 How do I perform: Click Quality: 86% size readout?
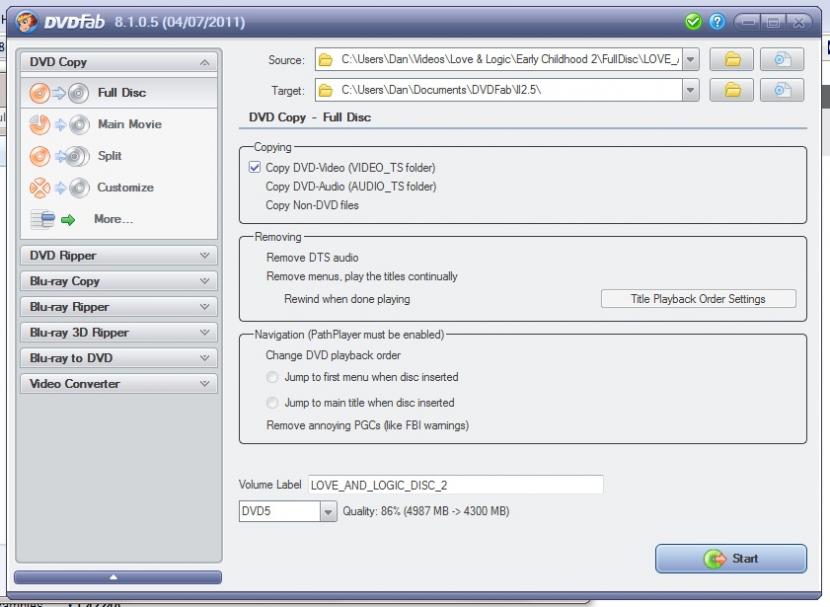tap(426, 511)
